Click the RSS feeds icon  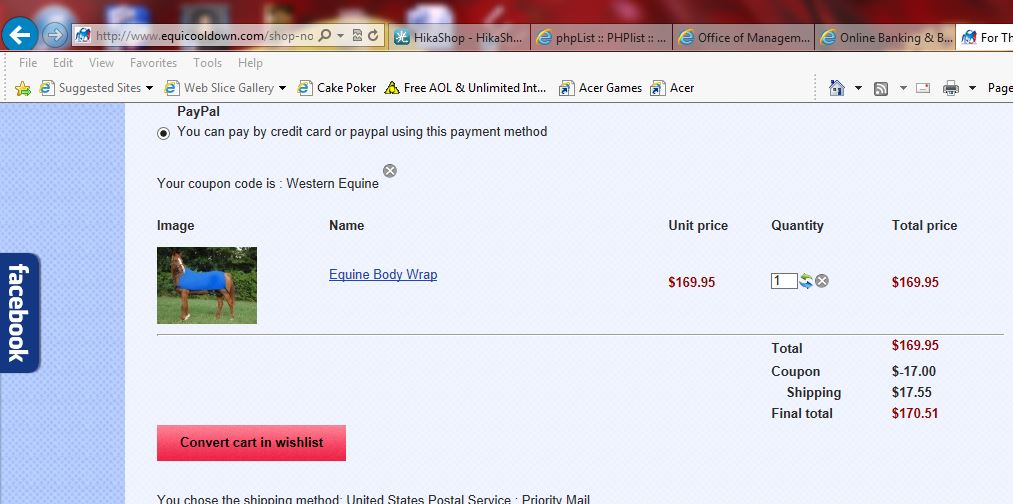tap(881, 89)
